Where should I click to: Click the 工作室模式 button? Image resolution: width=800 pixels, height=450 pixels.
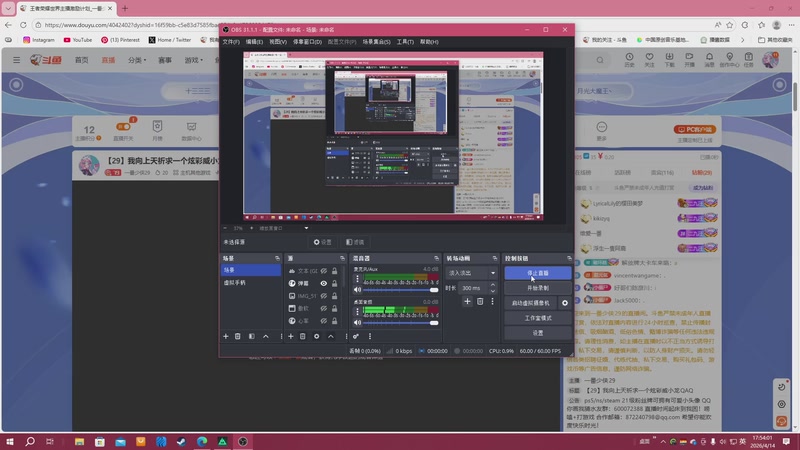[x=538, y=318]
